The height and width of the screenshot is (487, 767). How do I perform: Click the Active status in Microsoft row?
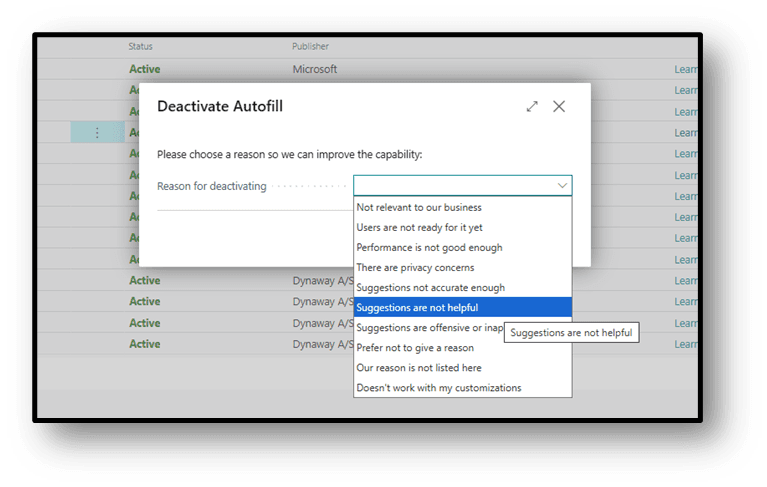145,69
